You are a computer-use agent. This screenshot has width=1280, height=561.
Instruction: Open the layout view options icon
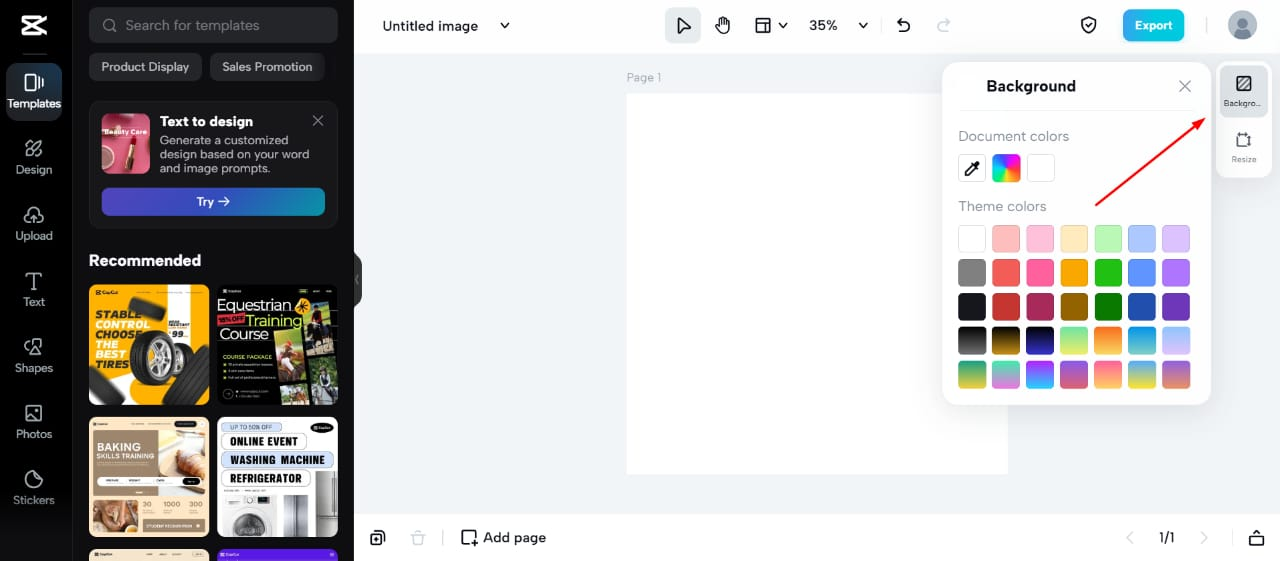click(763, 26)
